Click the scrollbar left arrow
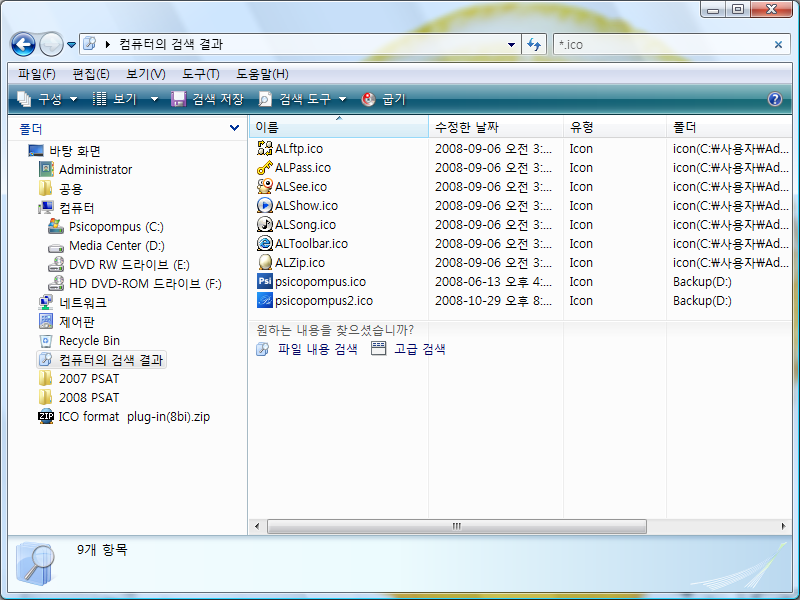 (257, 526)
